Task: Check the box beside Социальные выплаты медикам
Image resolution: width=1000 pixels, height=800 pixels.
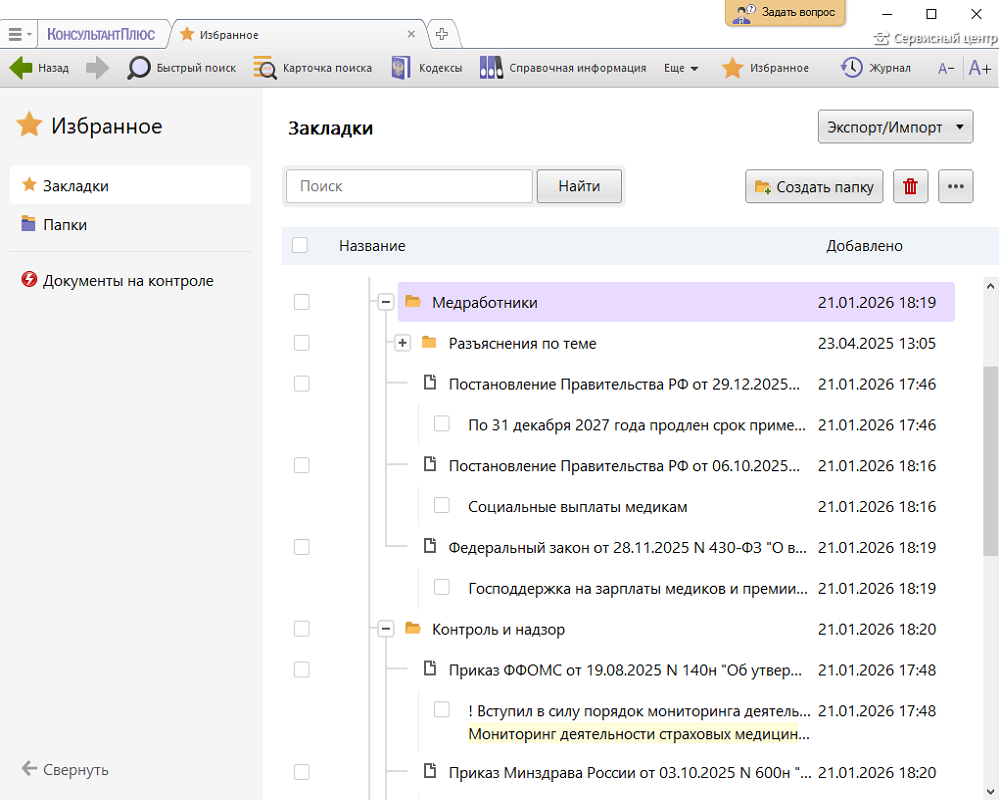Action: coord(442,506)
